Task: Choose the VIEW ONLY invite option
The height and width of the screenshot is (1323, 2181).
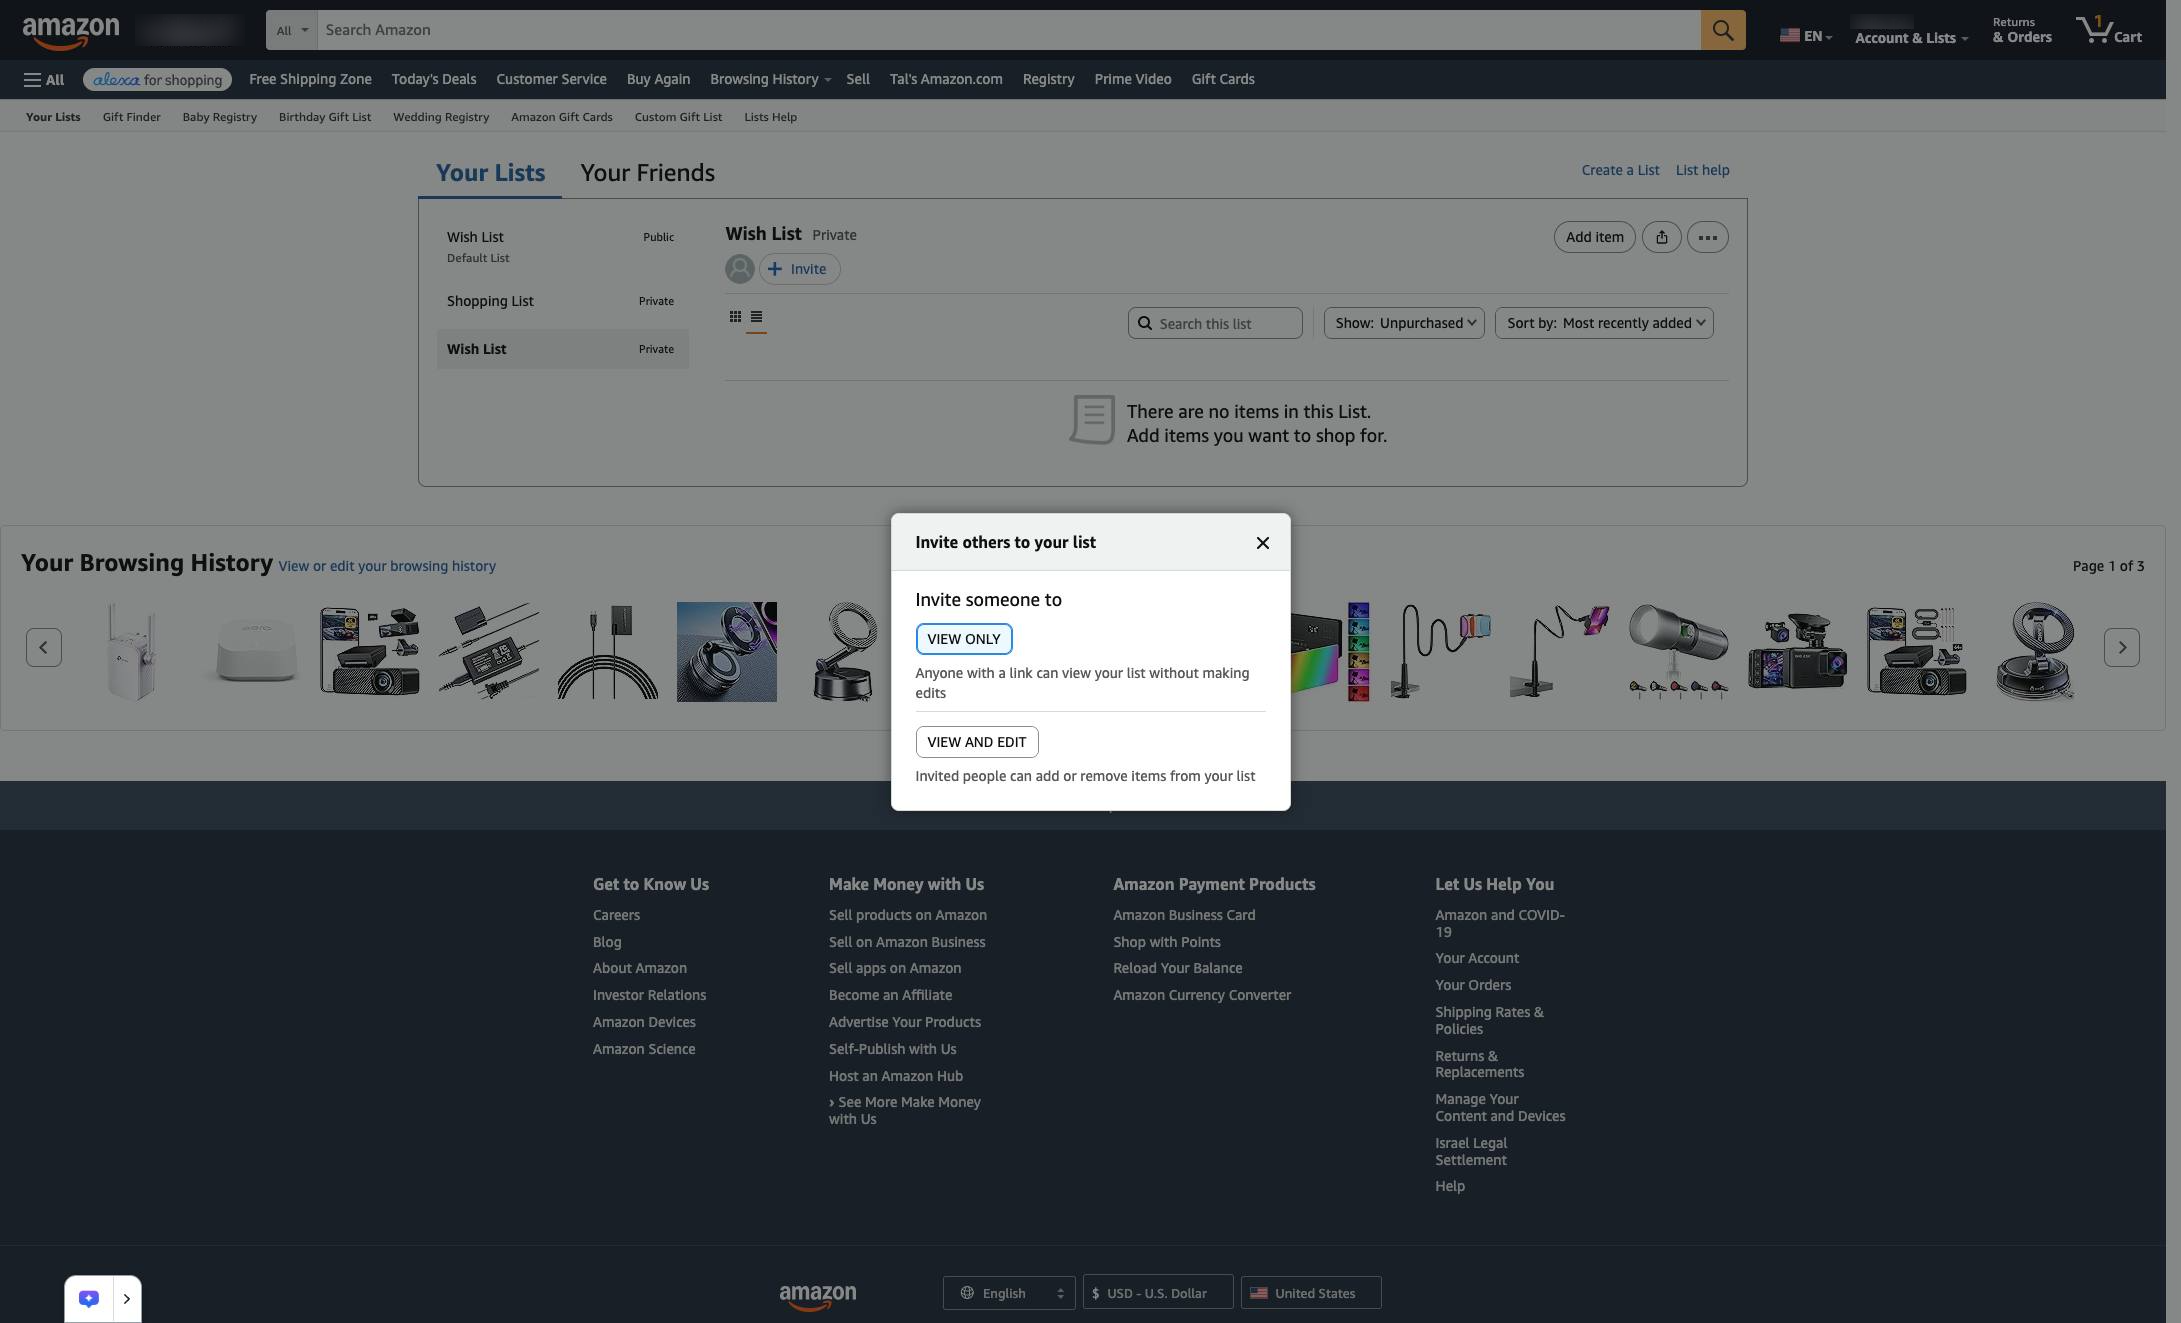Action: click(x=964, y=639)
